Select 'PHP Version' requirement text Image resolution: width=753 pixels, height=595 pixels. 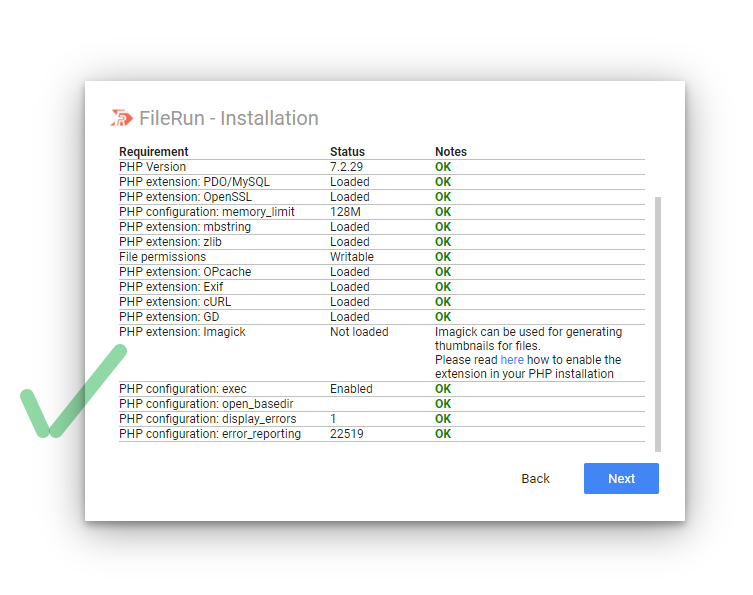[152, 167]
